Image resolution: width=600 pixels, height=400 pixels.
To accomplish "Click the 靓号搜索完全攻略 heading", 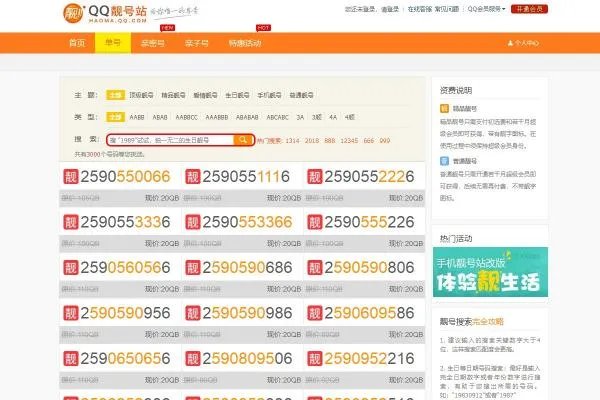I will coord(471,322).
